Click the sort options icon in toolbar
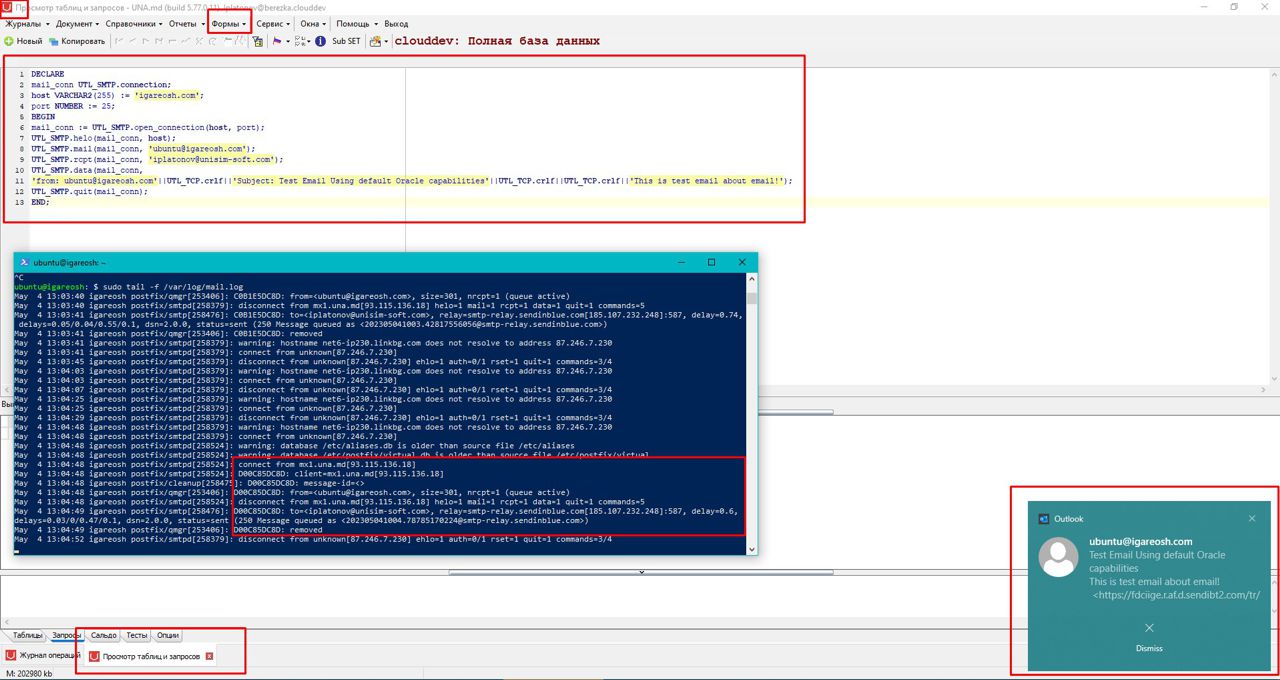The height and width of the screenshot is (680, 1280). click(302, 41)
